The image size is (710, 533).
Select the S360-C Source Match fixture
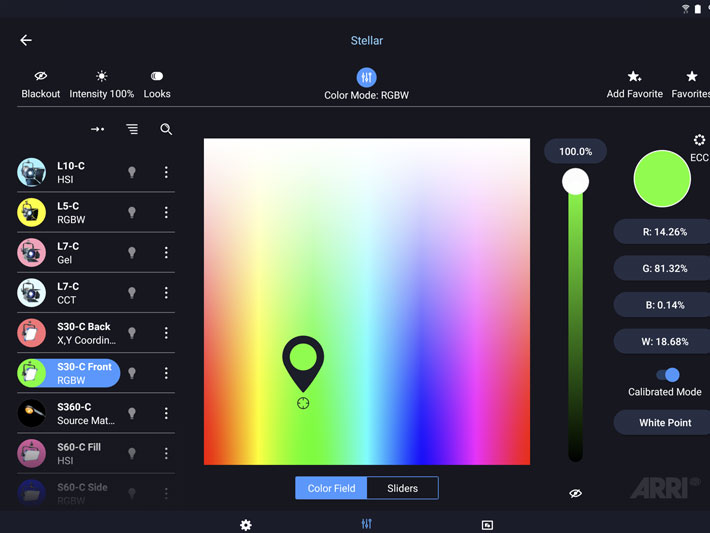tap(68, 413)
